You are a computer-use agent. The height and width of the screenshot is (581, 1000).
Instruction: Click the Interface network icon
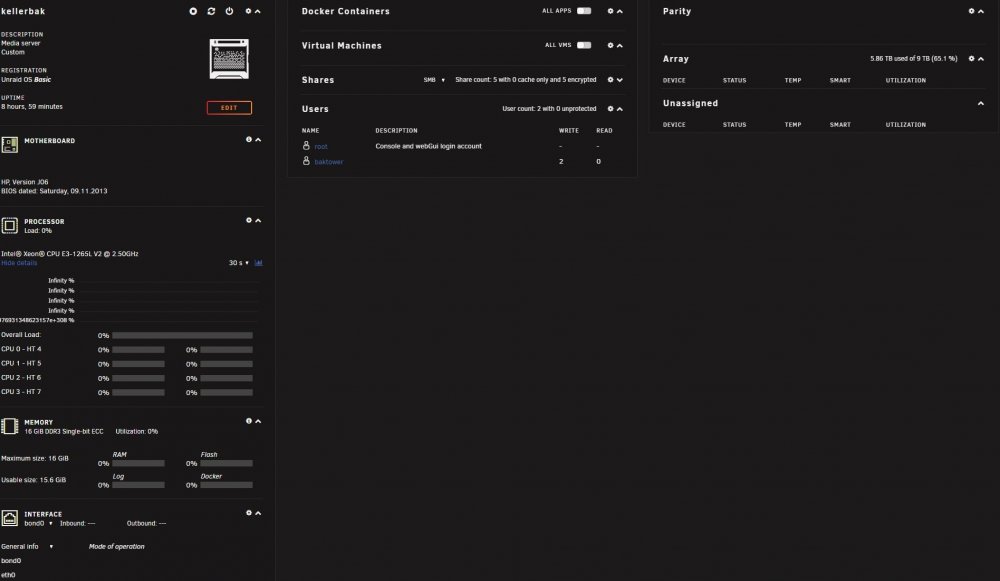point(10,518)
